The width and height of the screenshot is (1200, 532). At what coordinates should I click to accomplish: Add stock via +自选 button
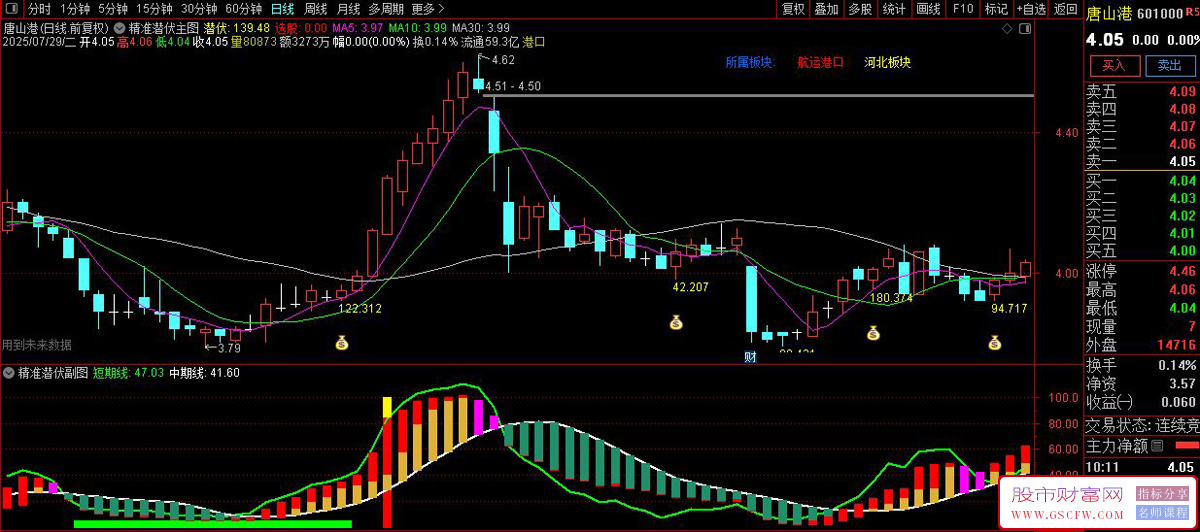click(x=1031, y=9)
